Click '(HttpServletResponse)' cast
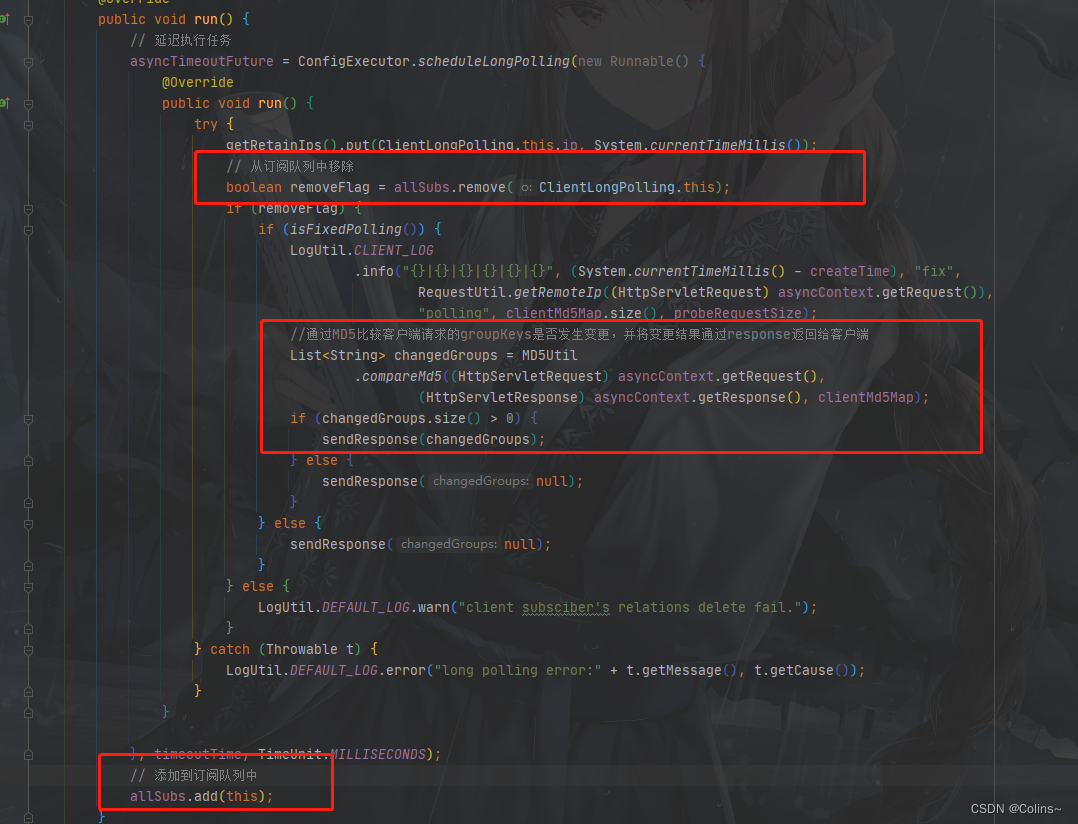 [502, 397]
